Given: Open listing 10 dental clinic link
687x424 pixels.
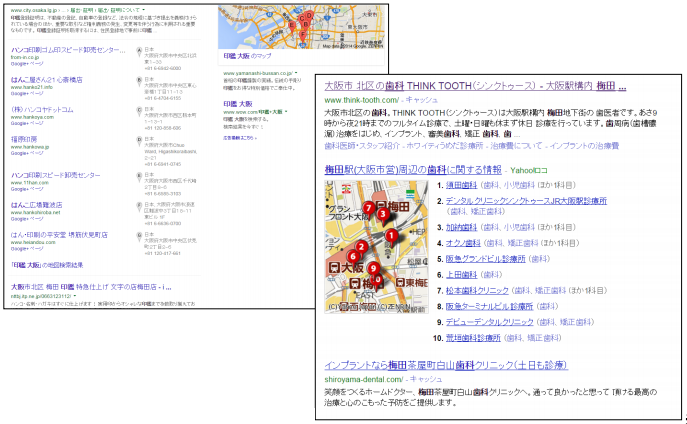Looking at the screenshot, I should coord(473,338).
